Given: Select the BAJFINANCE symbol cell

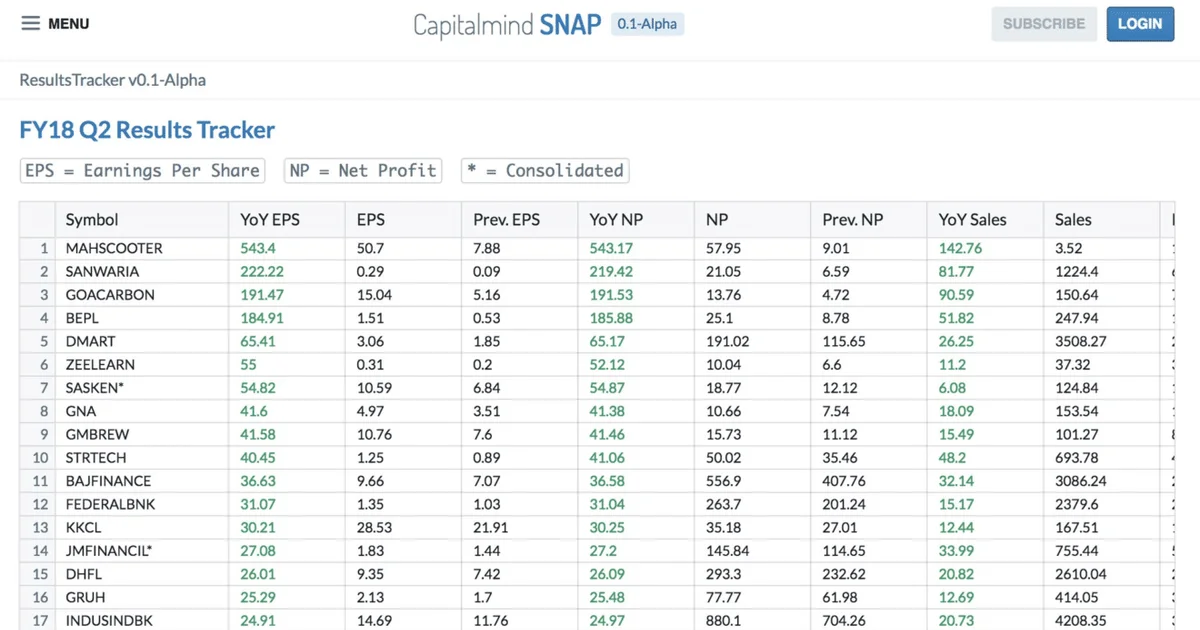Looking at the screenshot, I should click(x=143, y=481).
